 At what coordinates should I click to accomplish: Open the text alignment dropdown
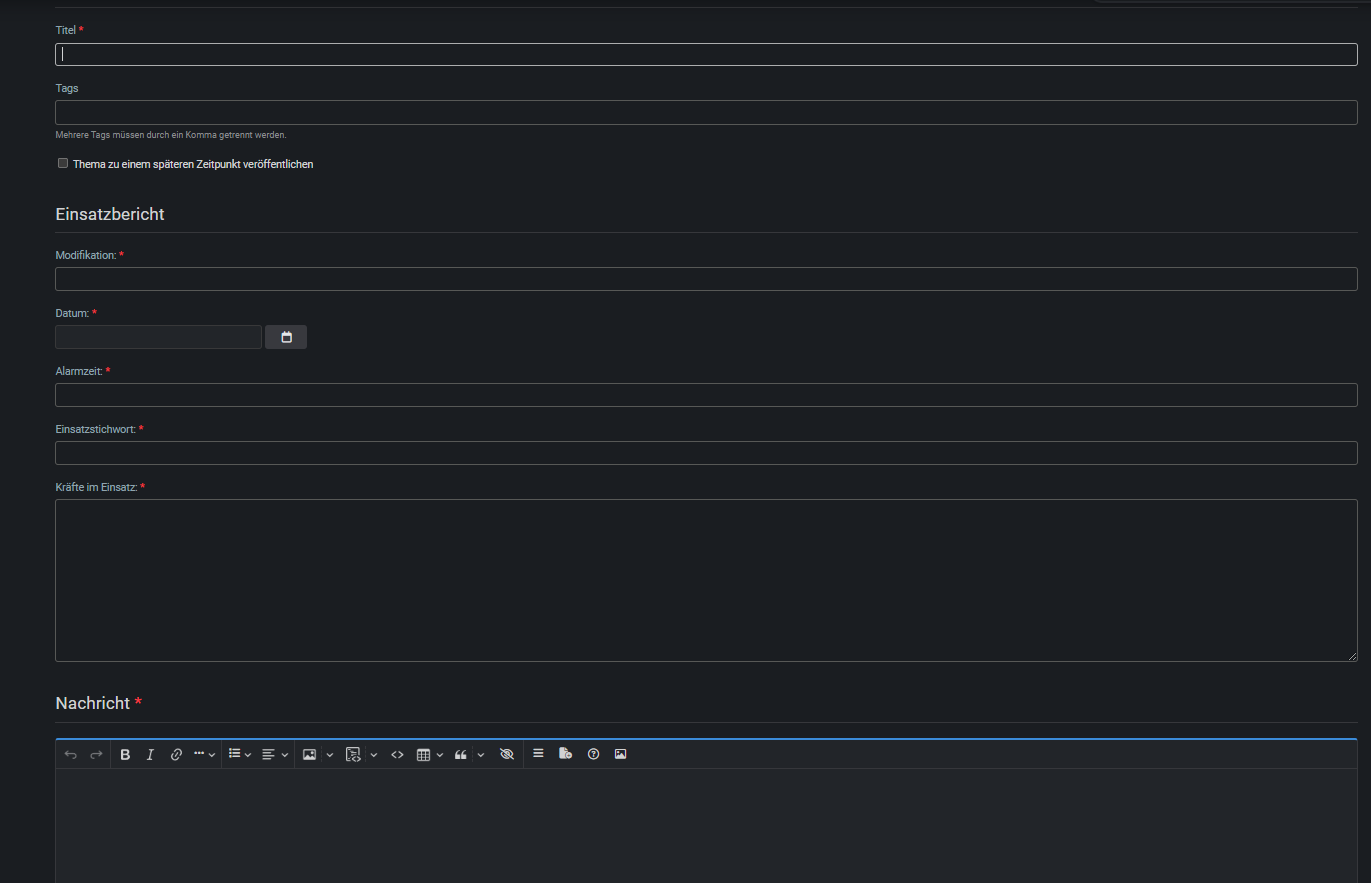click(x=274, y=754)
